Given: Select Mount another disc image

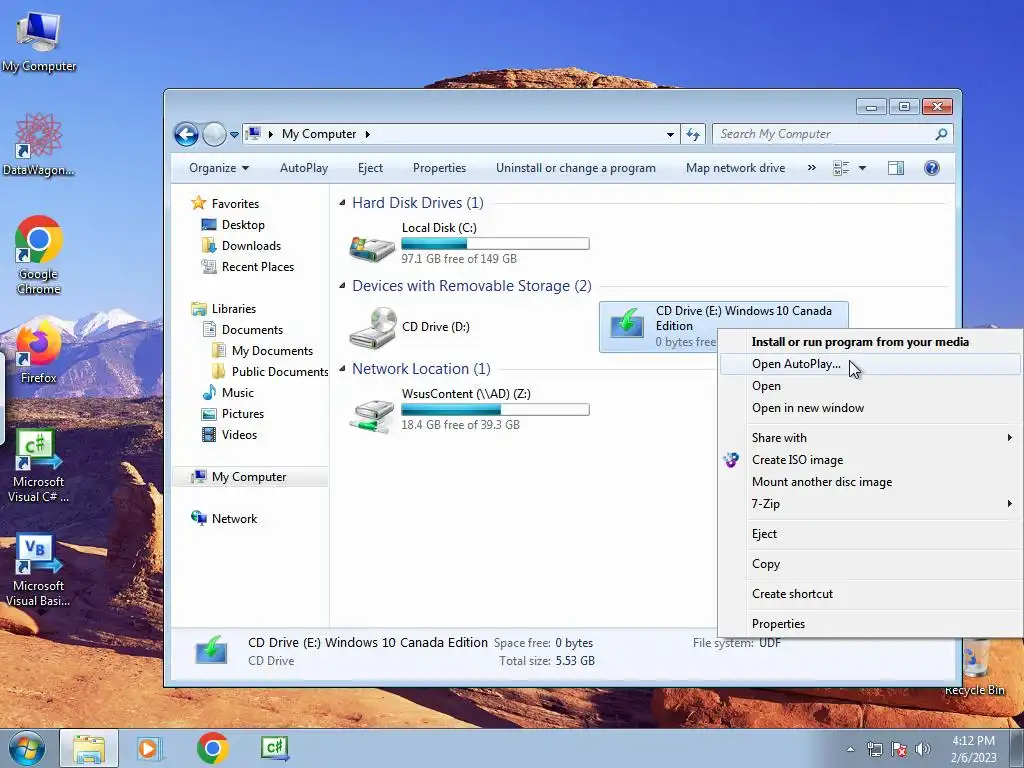Looking at the screenshot, I should coord(871,481).
